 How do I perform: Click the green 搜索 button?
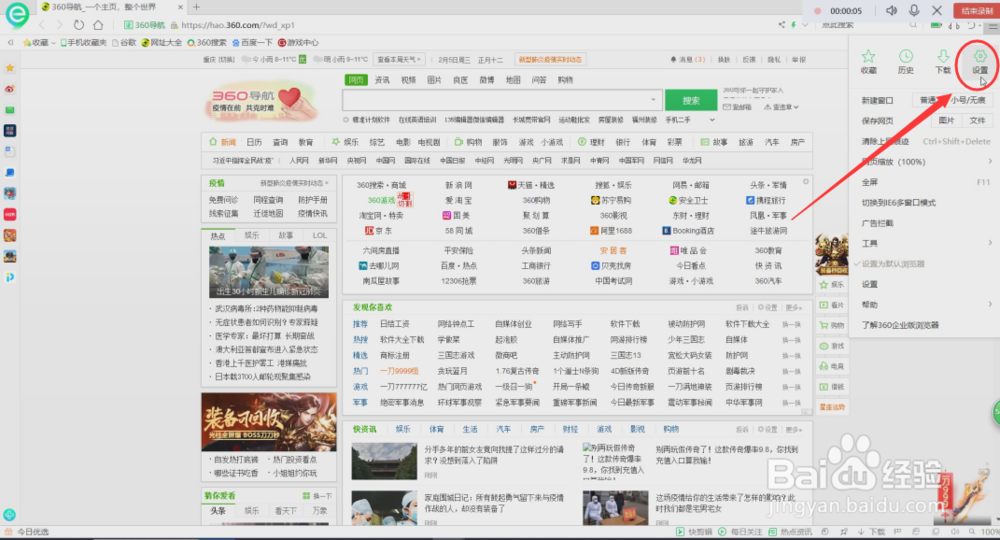pyautogui.click(x=691, y=100)
